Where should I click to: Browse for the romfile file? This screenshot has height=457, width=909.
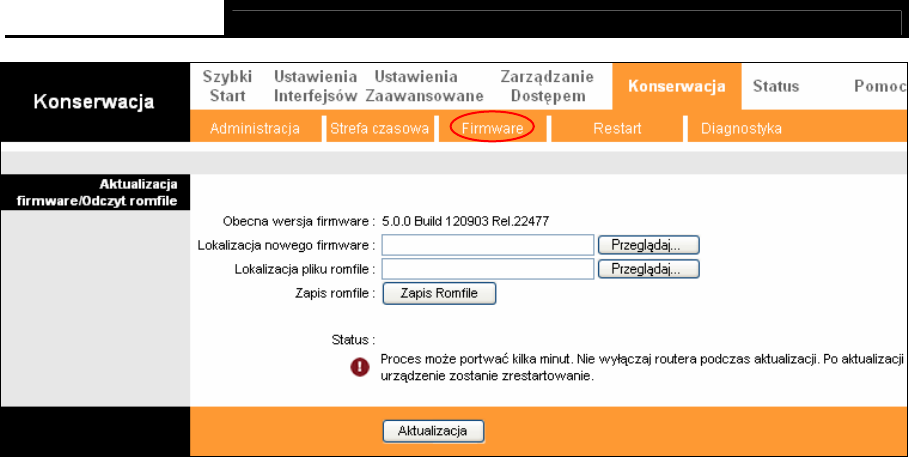point(648,269)
